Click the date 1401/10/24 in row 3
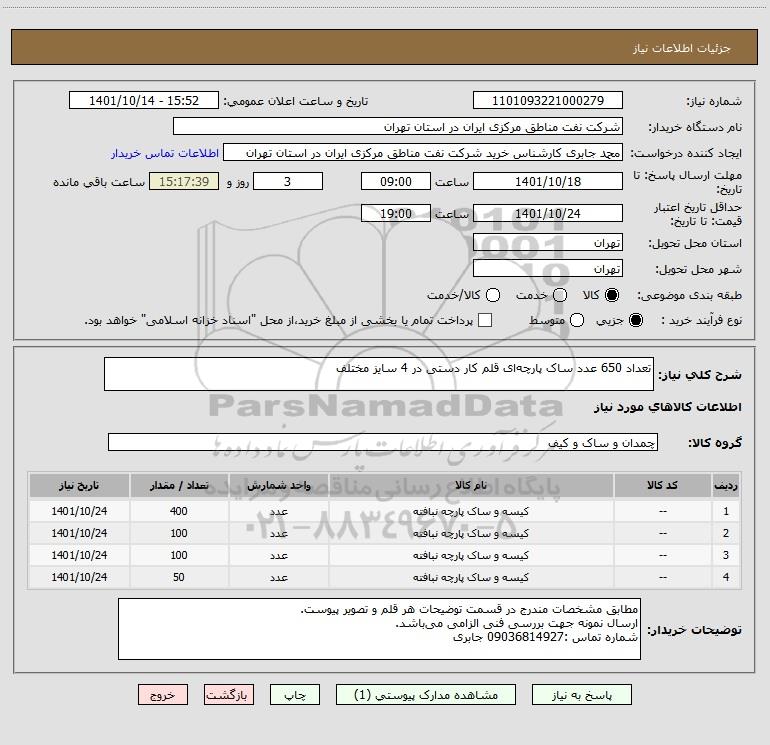770x745 pixels. [79, 555]
